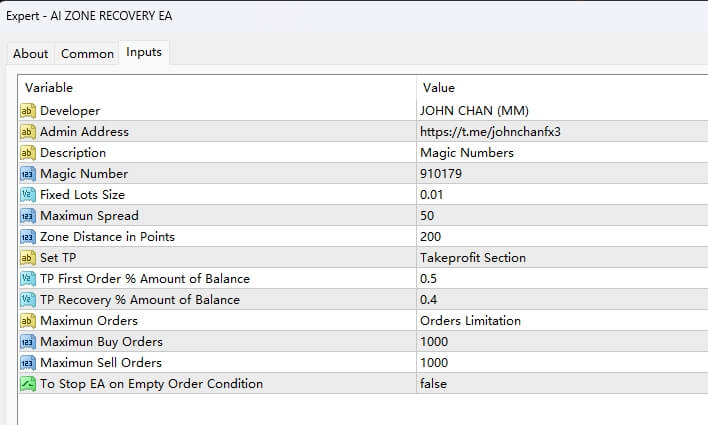The image size is (708, 425).
Task: Click the Variable column header
Action: (x=48, y=88)
